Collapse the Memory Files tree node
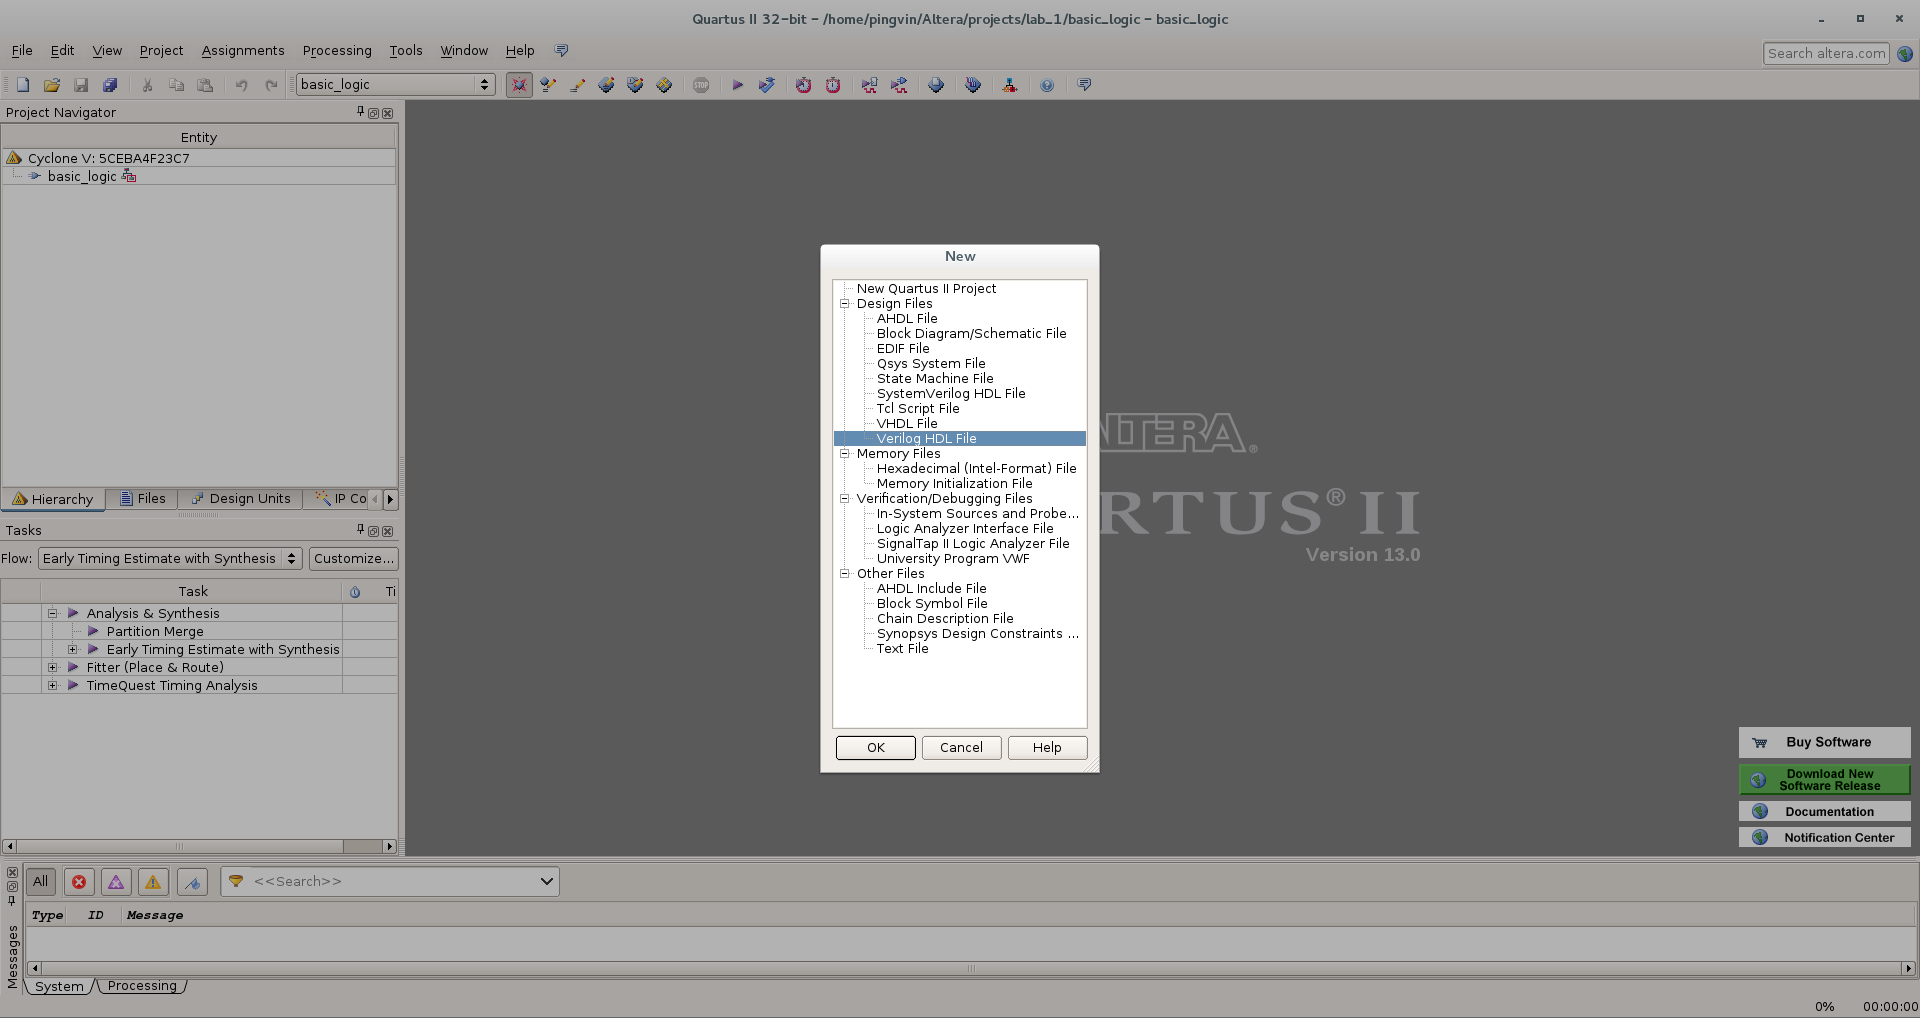 (x=844, y=453)
